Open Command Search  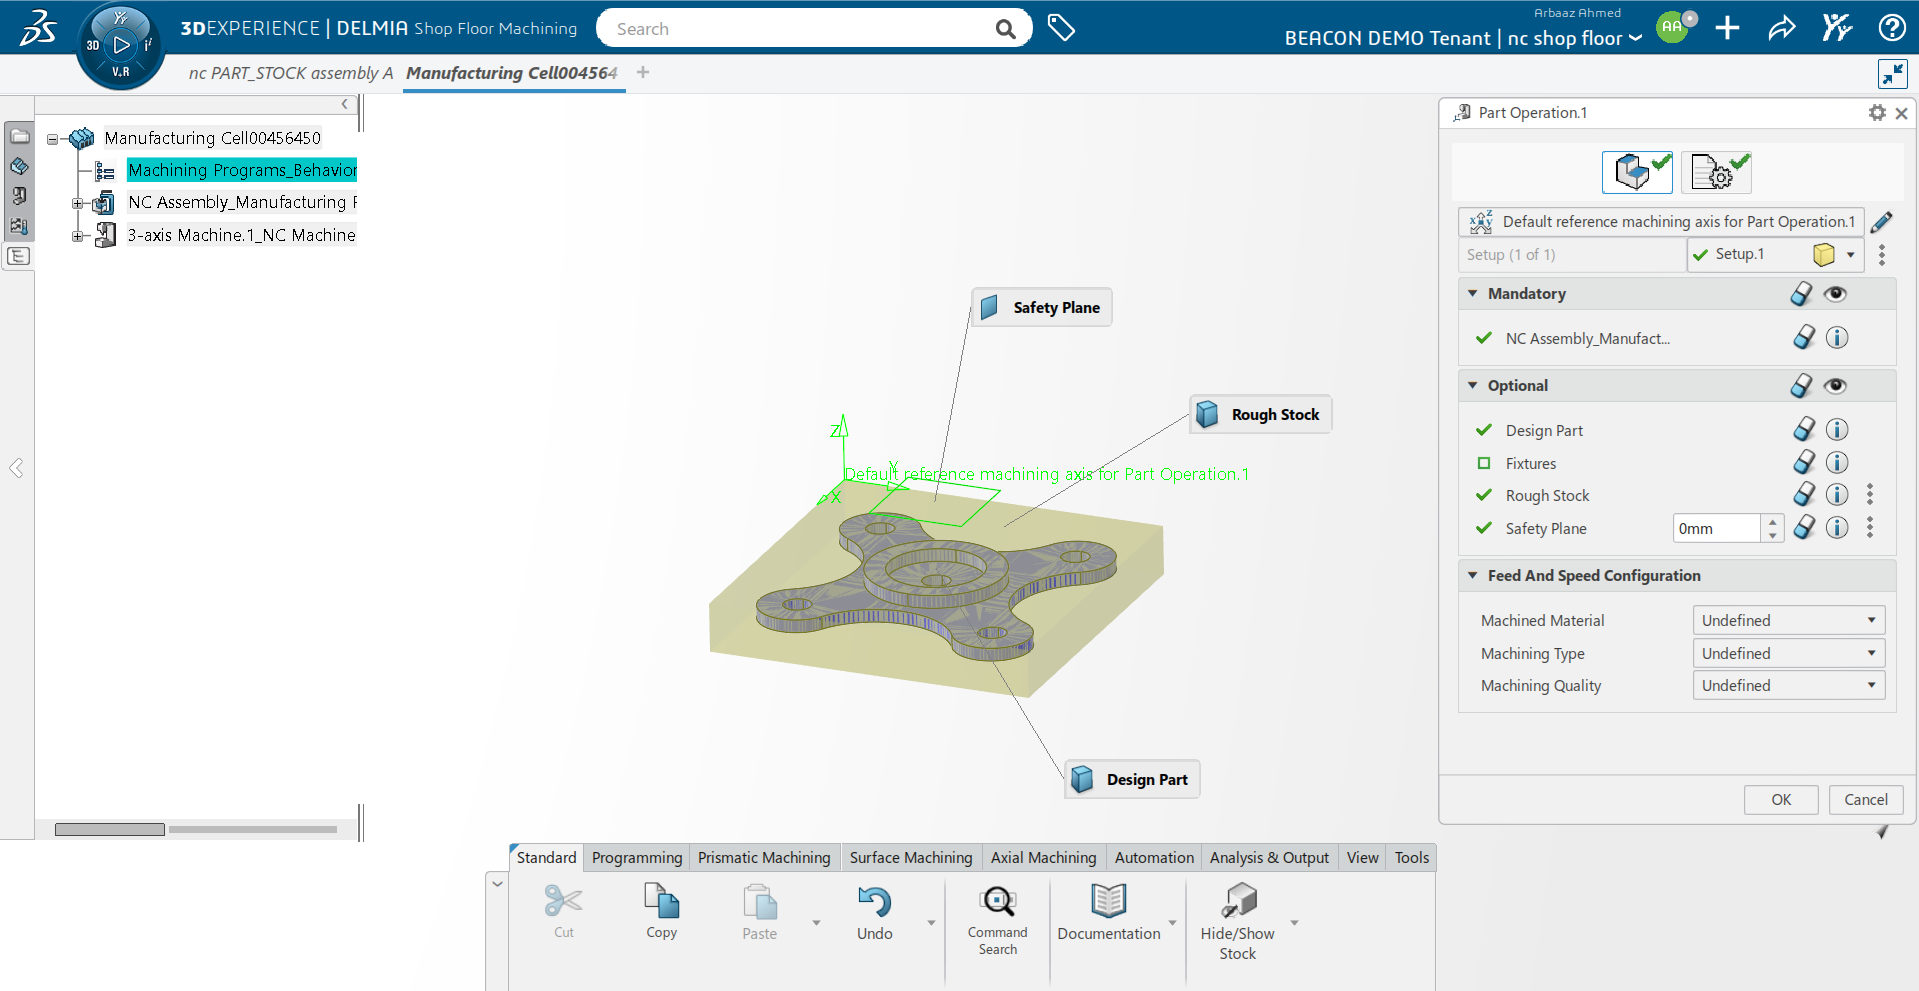[997, 920]
